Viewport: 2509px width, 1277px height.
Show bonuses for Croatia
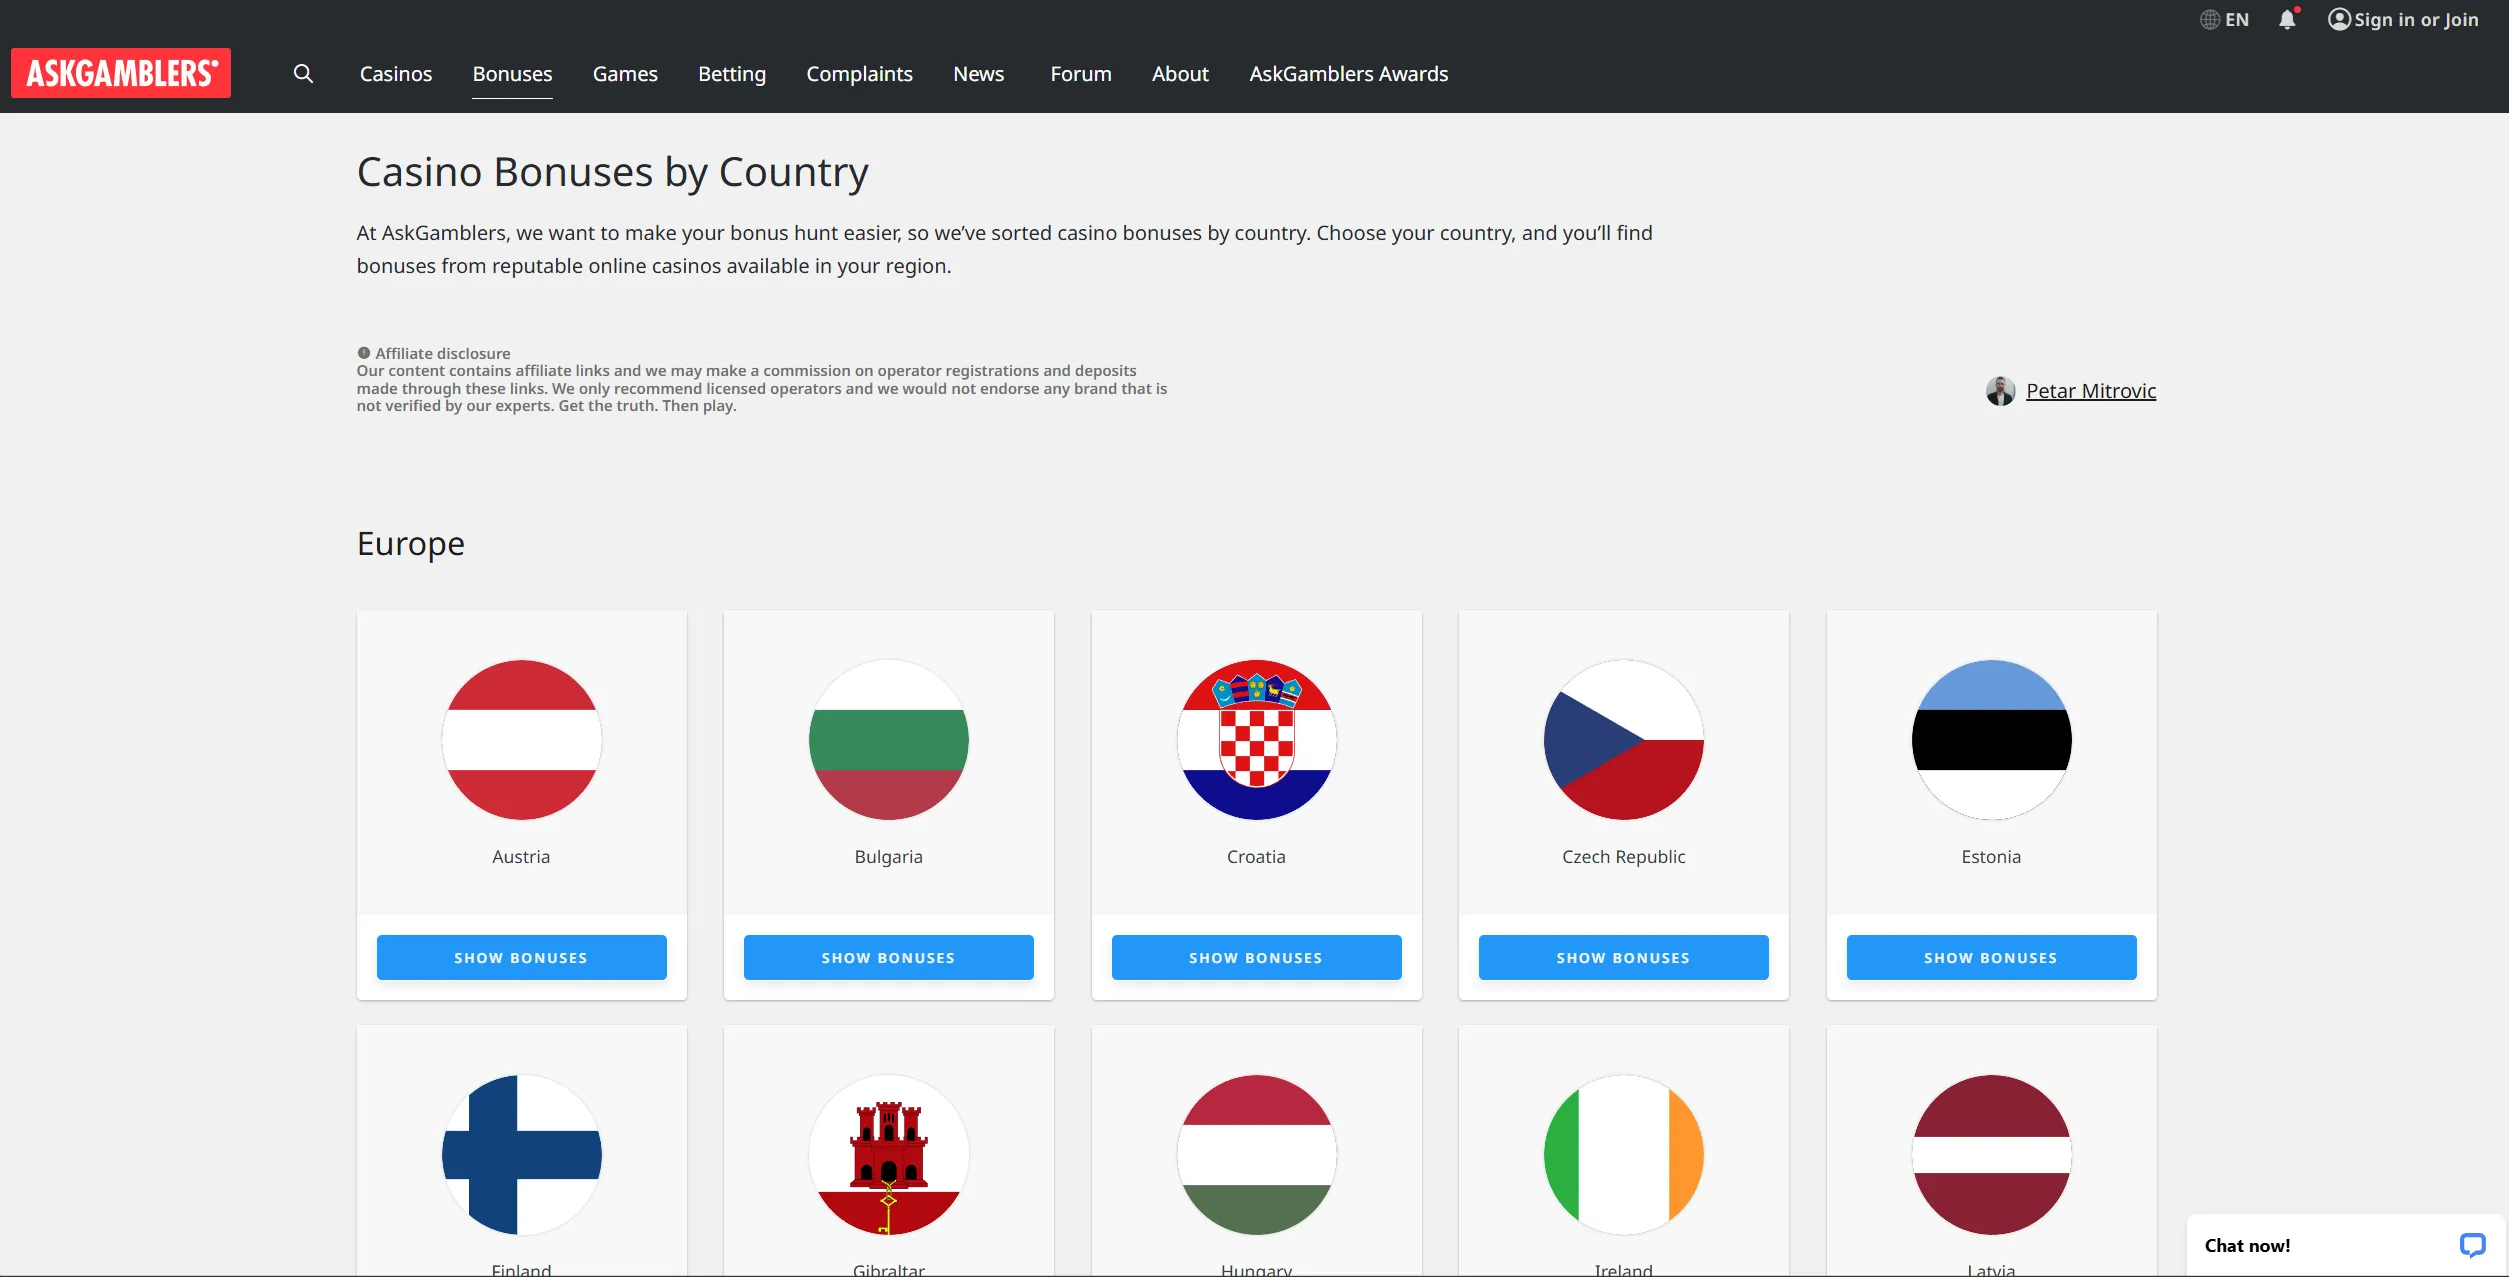(x=1256, y=957)
